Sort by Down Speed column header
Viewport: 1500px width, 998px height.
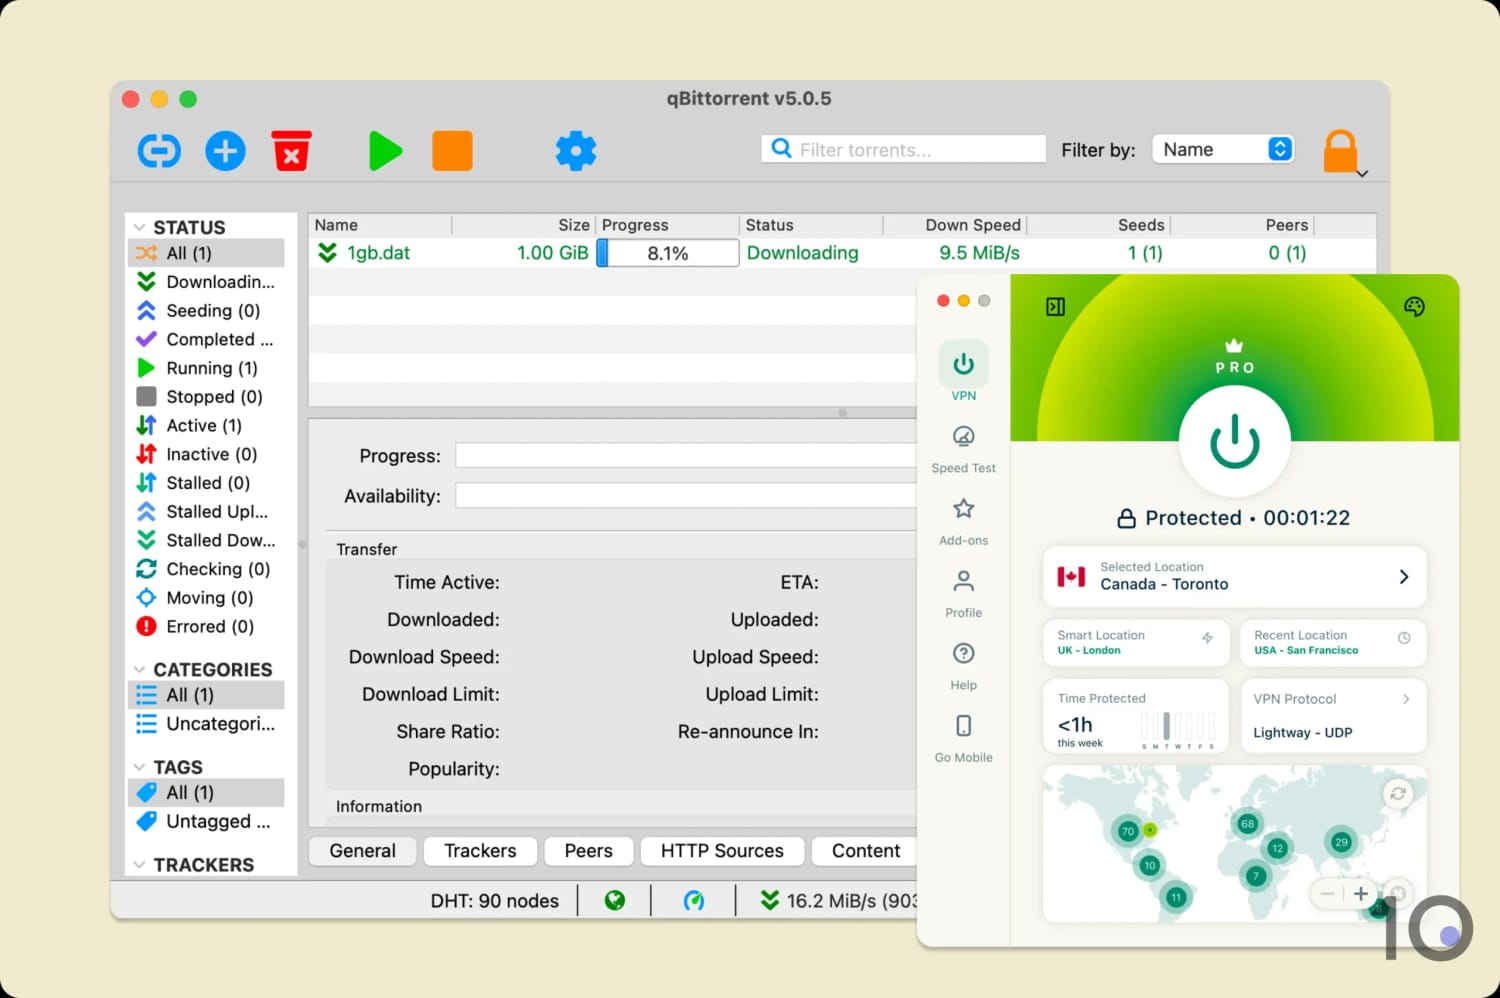(x=955, y=225)
